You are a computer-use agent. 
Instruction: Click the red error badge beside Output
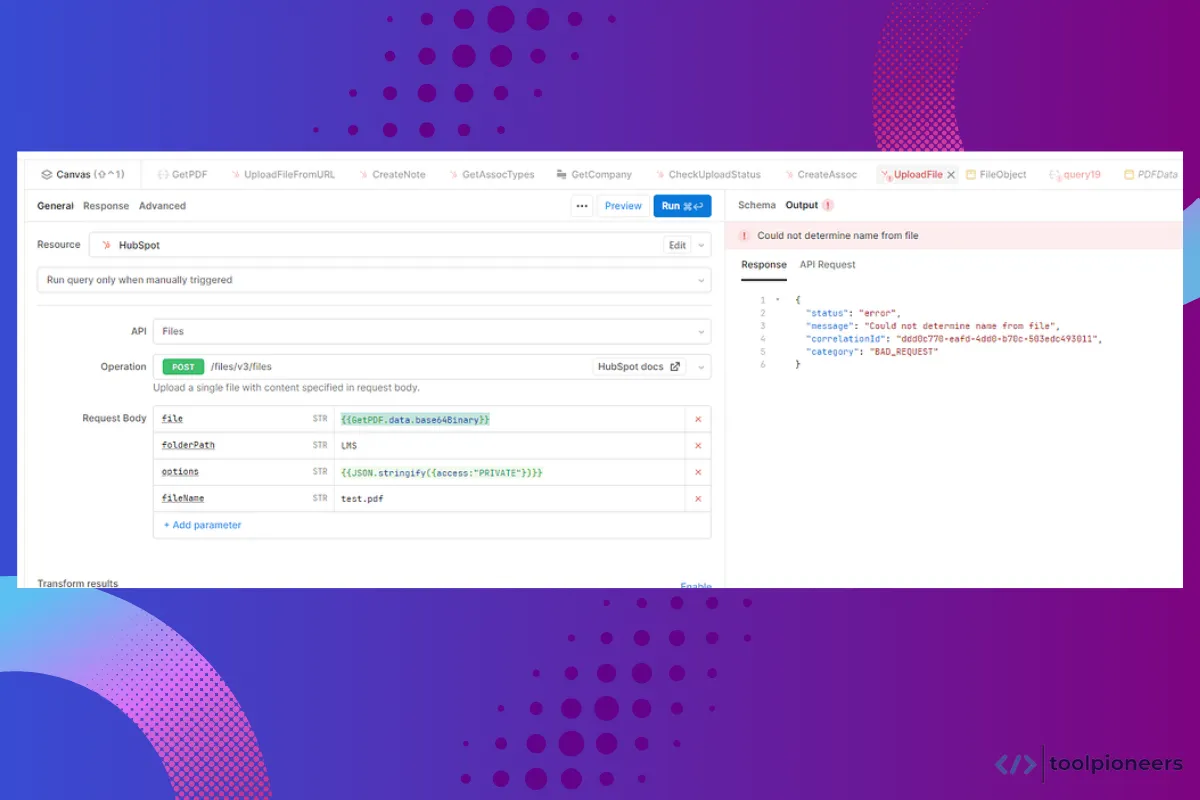[x=828, y=205]
